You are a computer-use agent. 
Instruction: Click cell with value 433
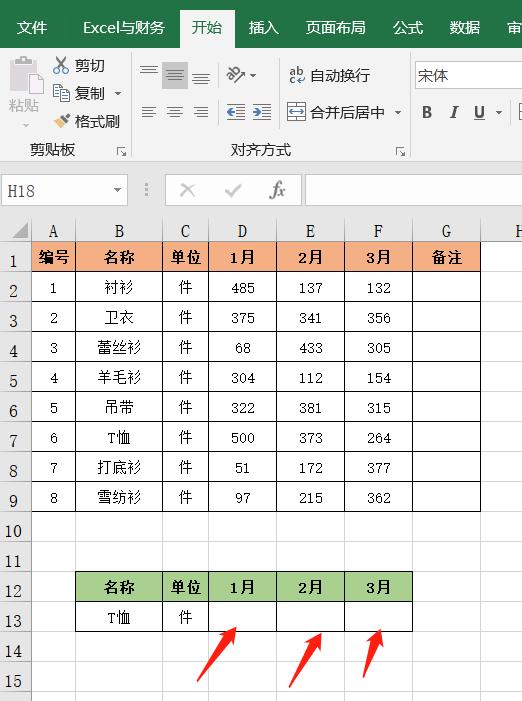point(311,347)
